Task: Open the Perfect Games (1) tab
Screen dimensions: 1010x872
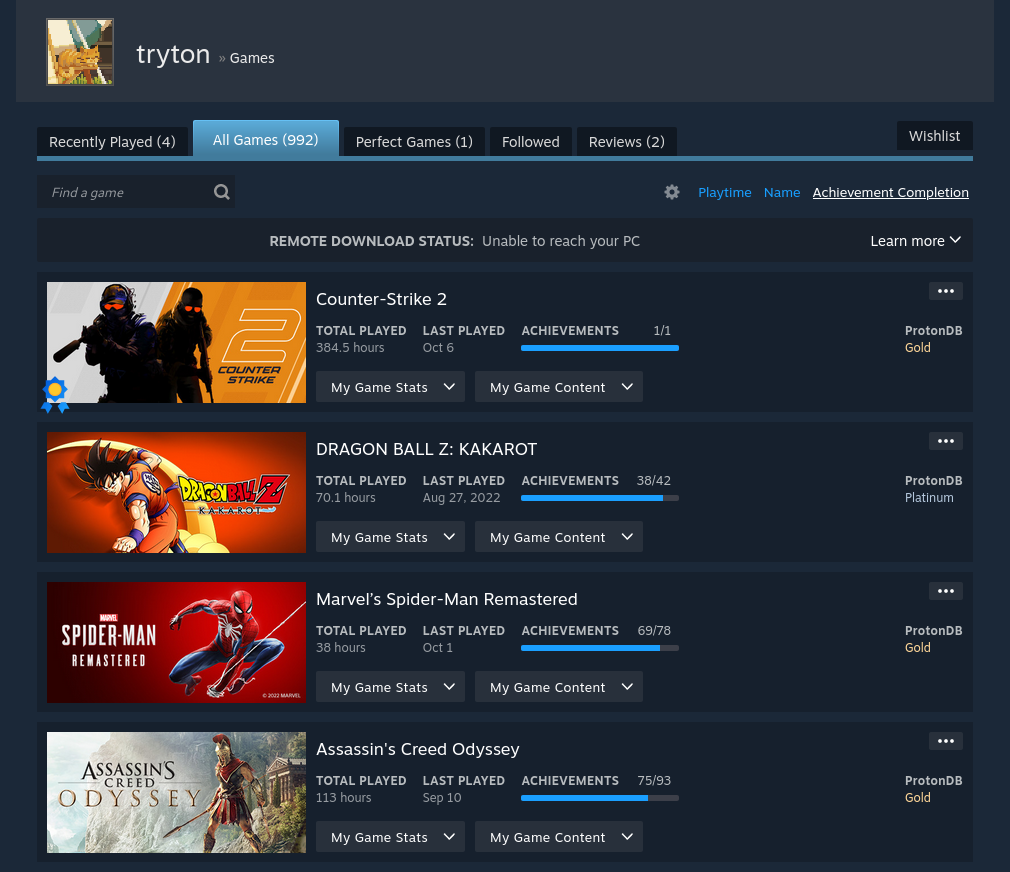Action: [x=414, y=142]
